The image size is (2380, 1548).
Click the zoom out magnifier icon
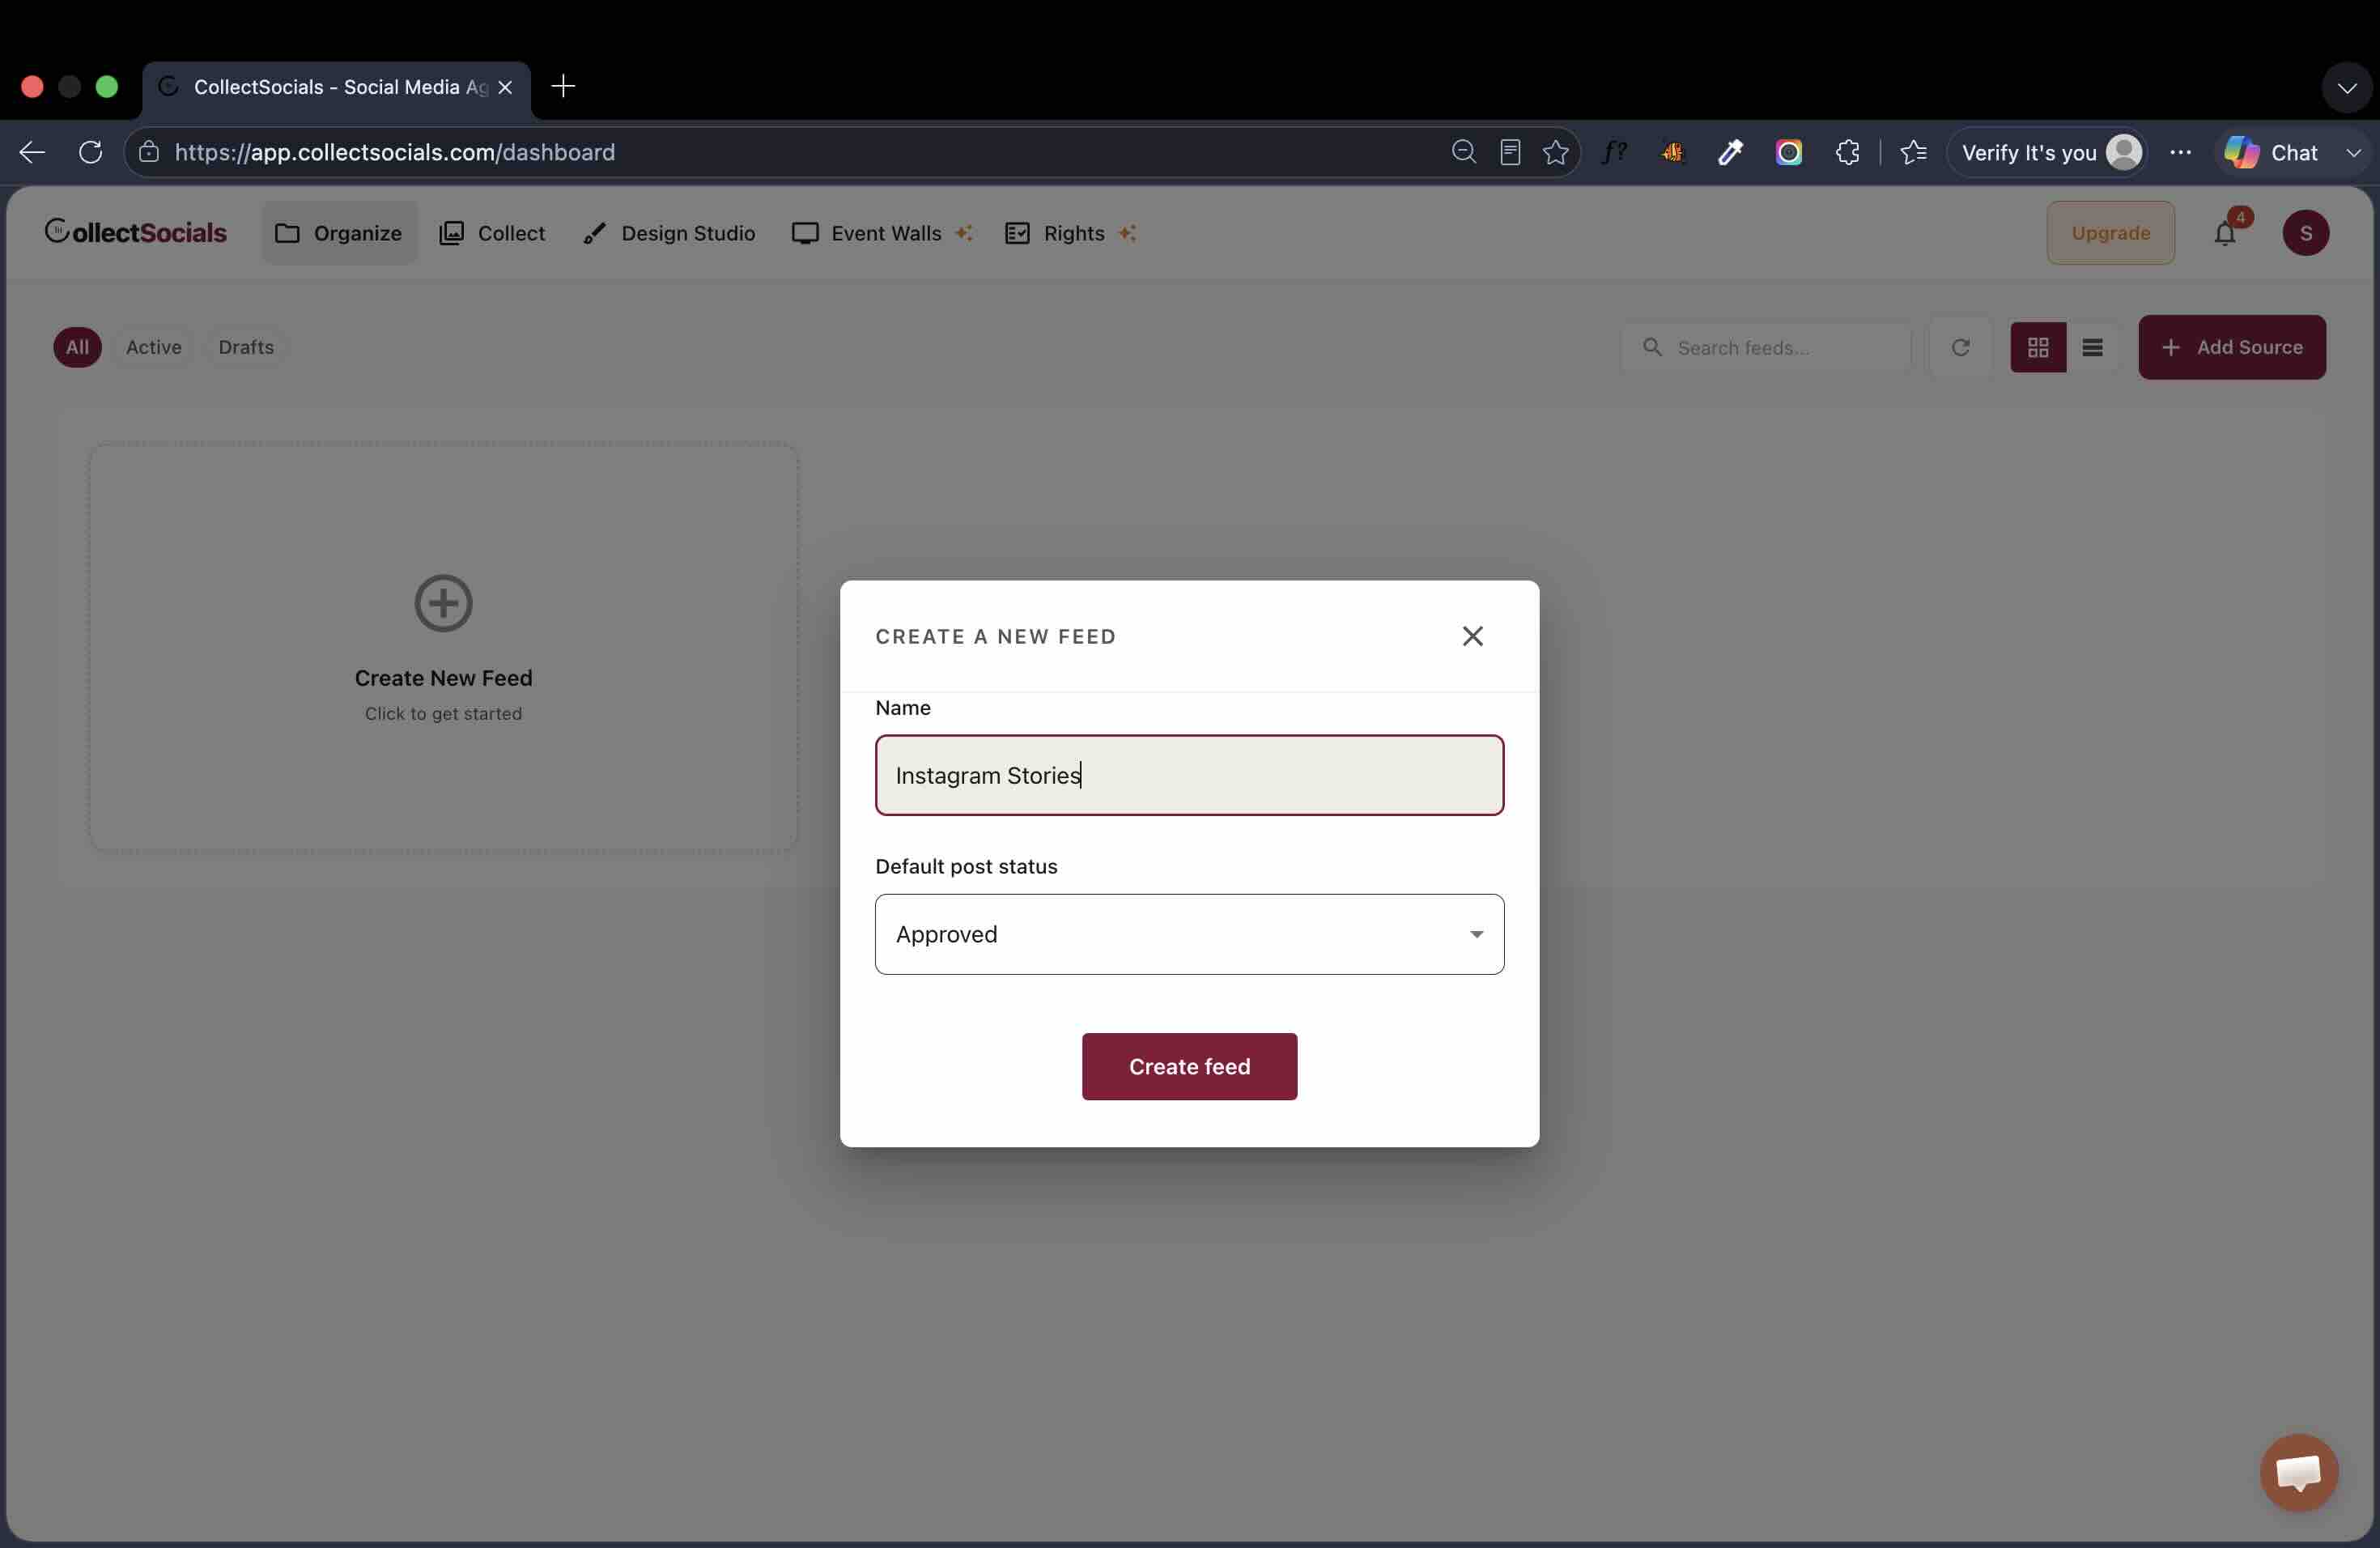(1464, 152)
